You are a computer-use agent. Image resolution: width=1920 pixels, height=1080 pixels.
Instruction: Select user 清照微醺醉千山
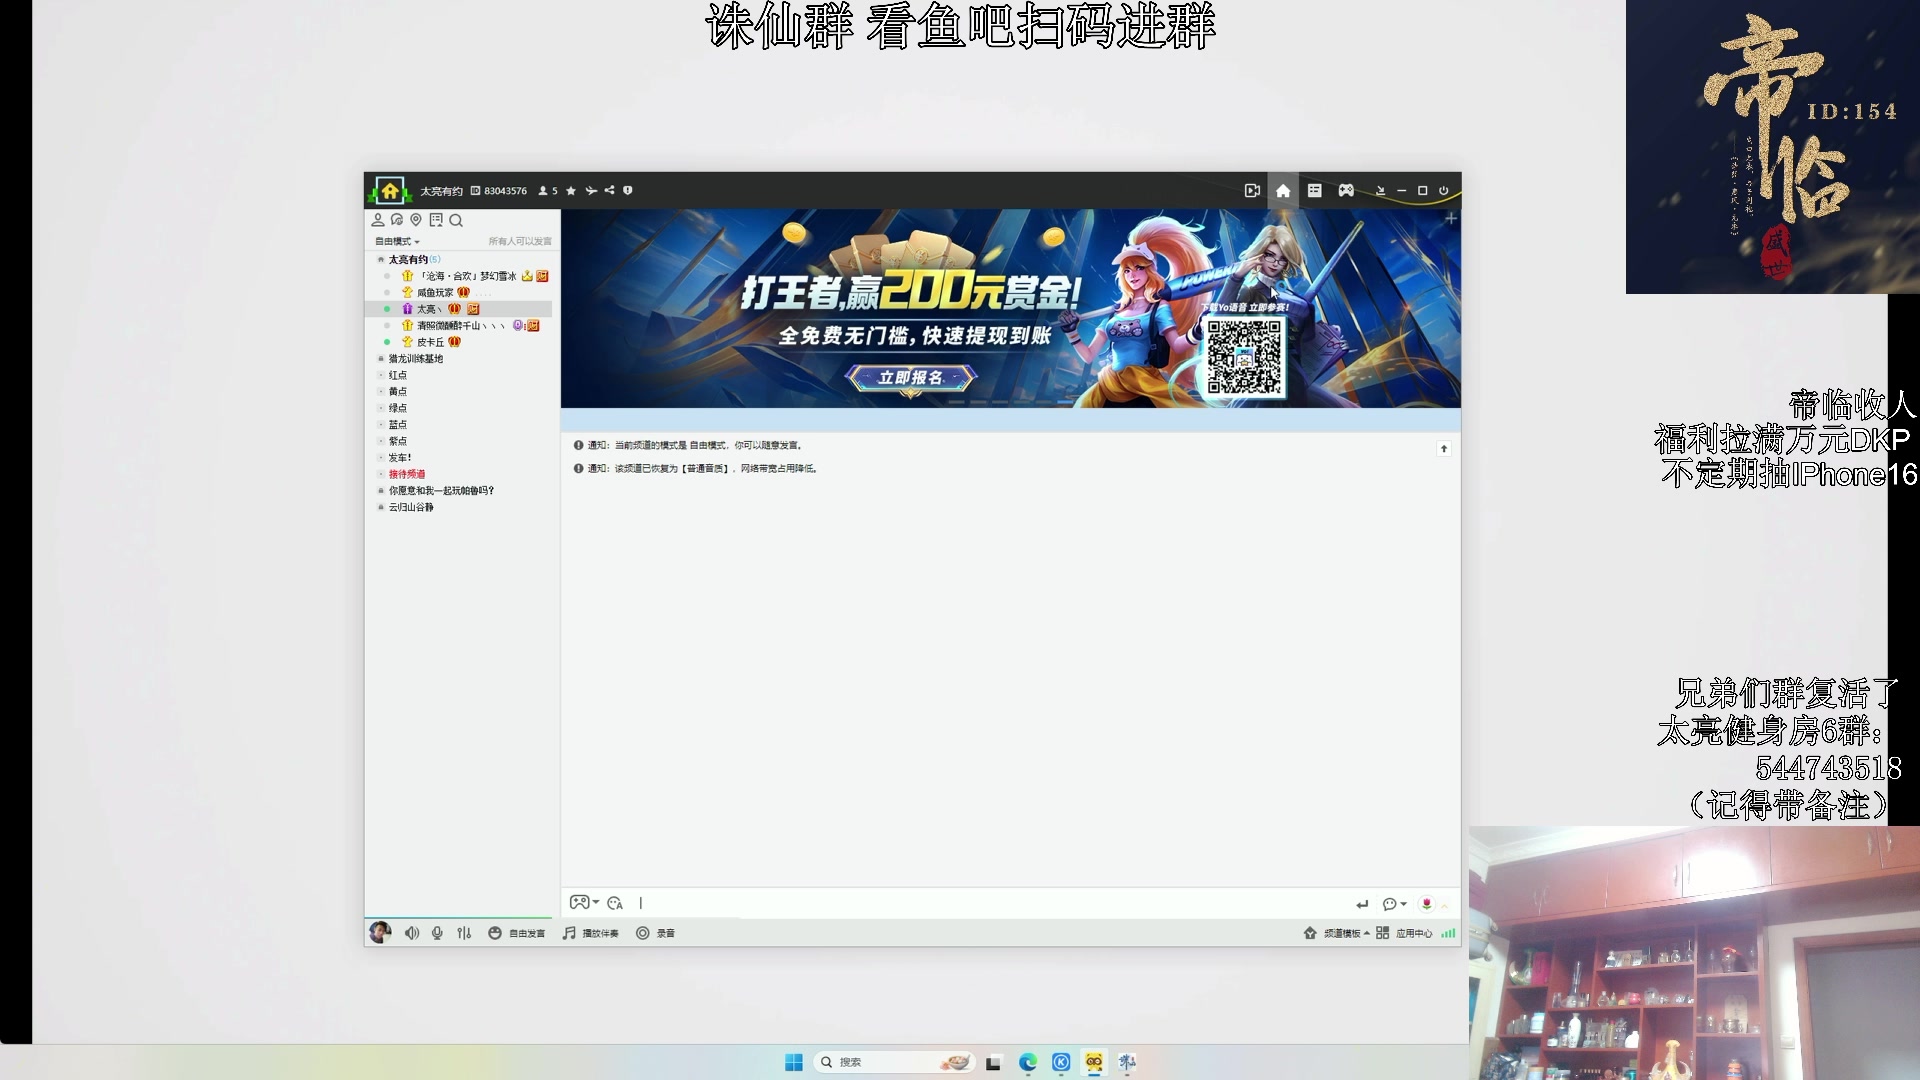tap(460, 326)
